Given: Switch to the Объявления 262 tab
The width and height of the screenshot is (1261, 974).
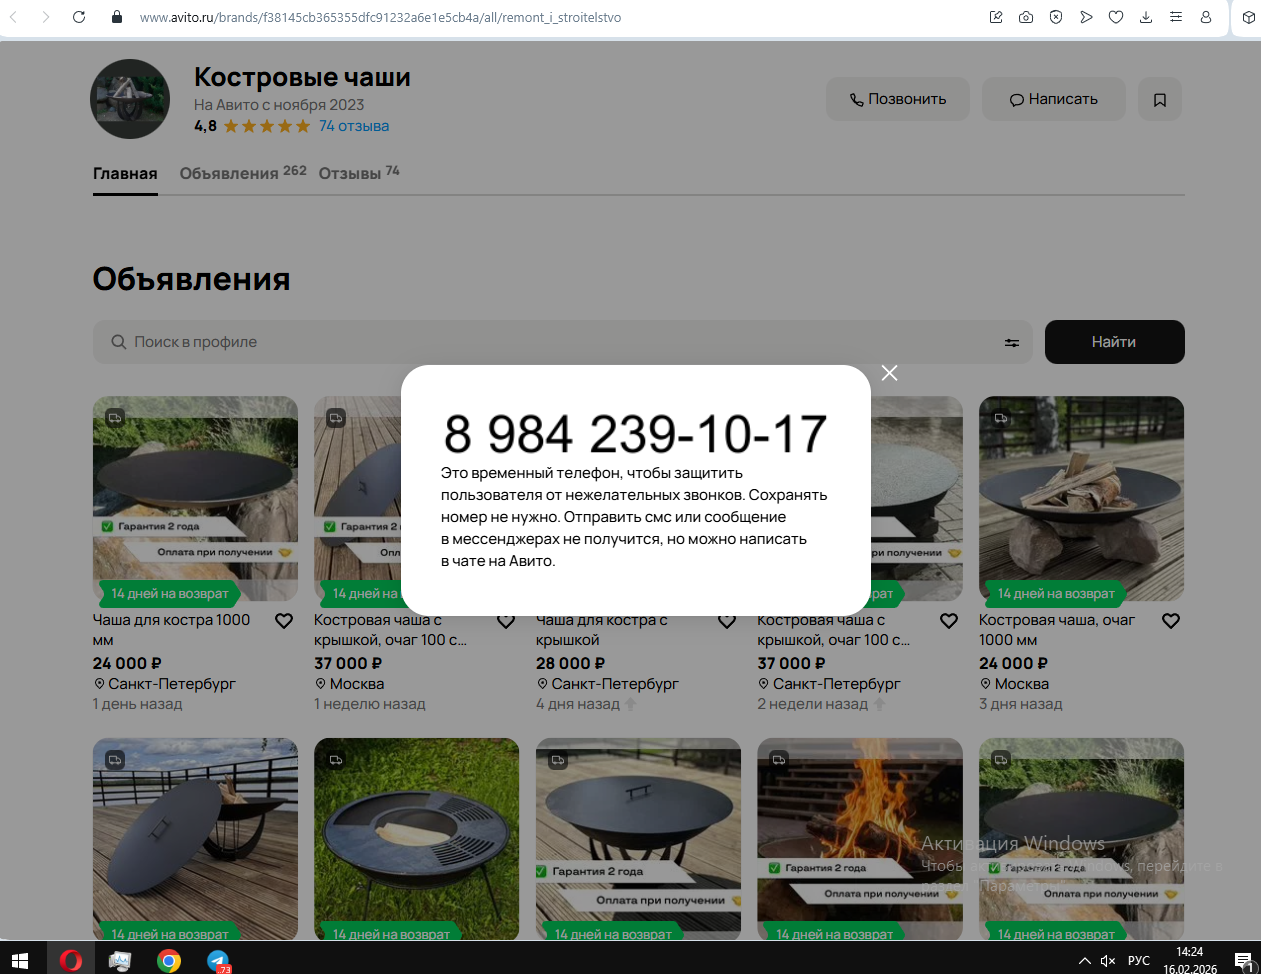Looking at the screenshot, I should [243, 173].
